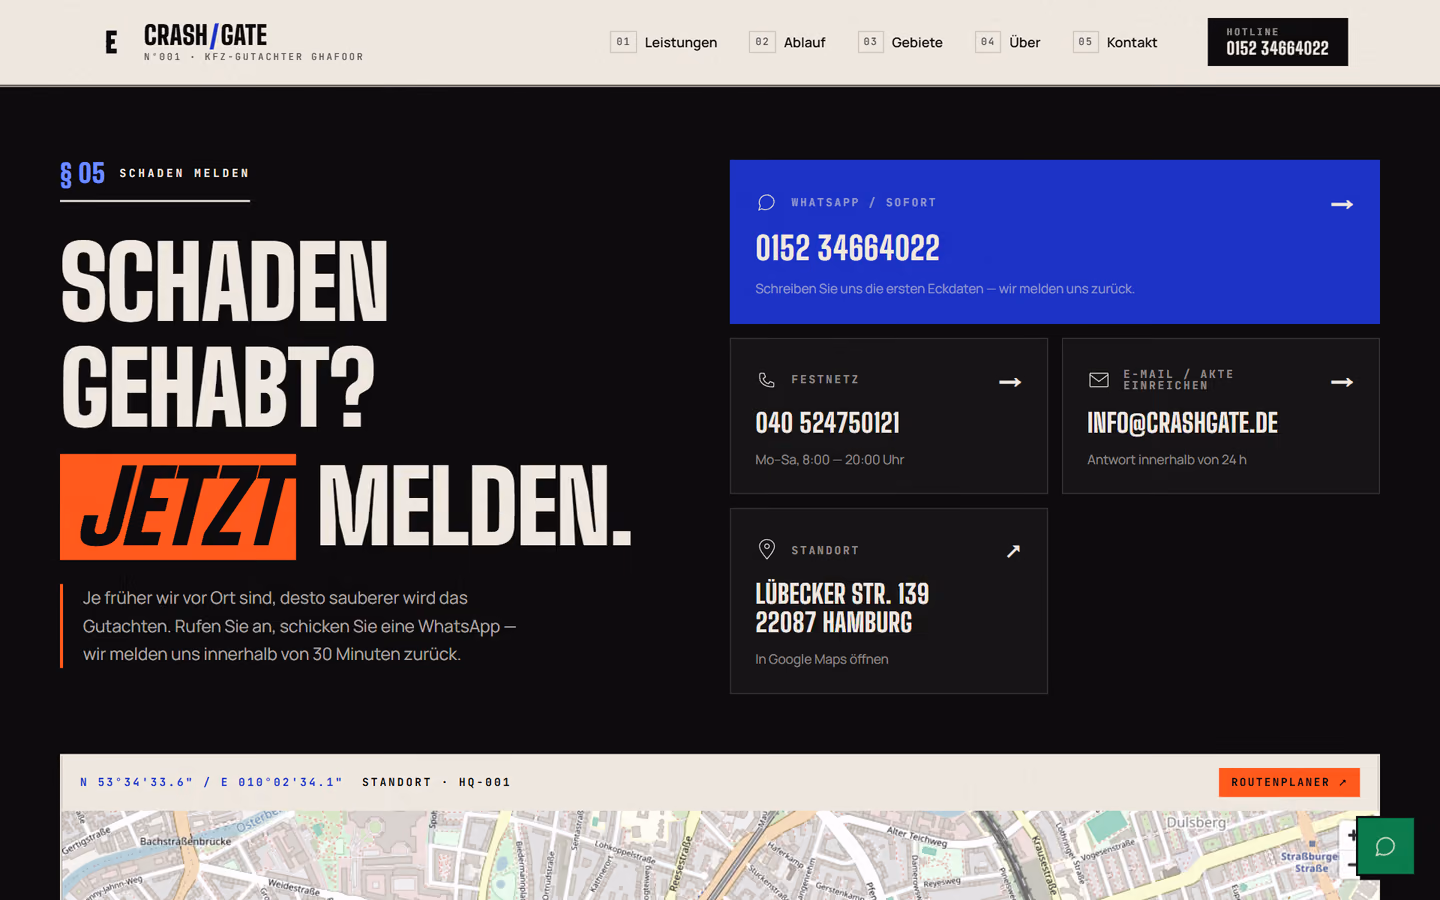Open WhatsApp number 0152 34664022 card
Image resolution: width=1440 pixels, height=900 pixels.
pos(1054,242)
